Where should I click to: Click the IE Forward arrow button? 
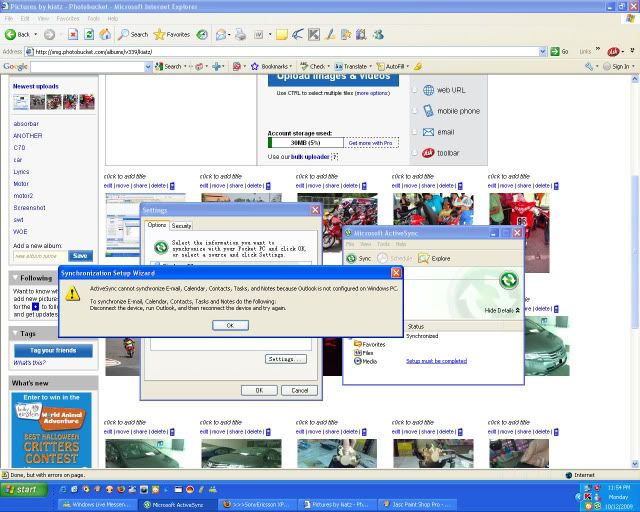pyautogui.click(x=49, y=35)
